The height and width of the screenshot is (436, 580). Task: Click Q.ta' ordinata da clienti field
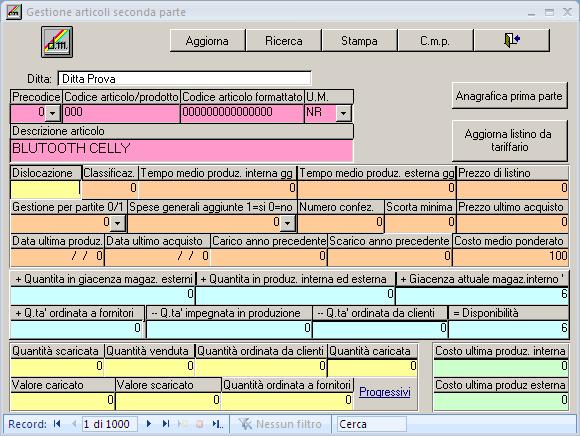(x=380, y=329)
